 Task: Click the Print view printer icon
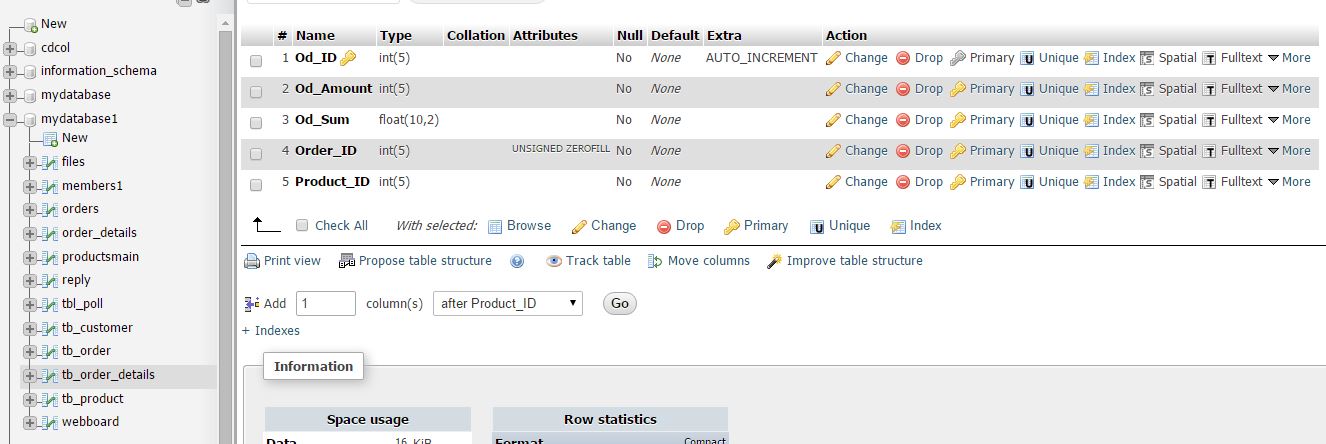pos(252,261)
